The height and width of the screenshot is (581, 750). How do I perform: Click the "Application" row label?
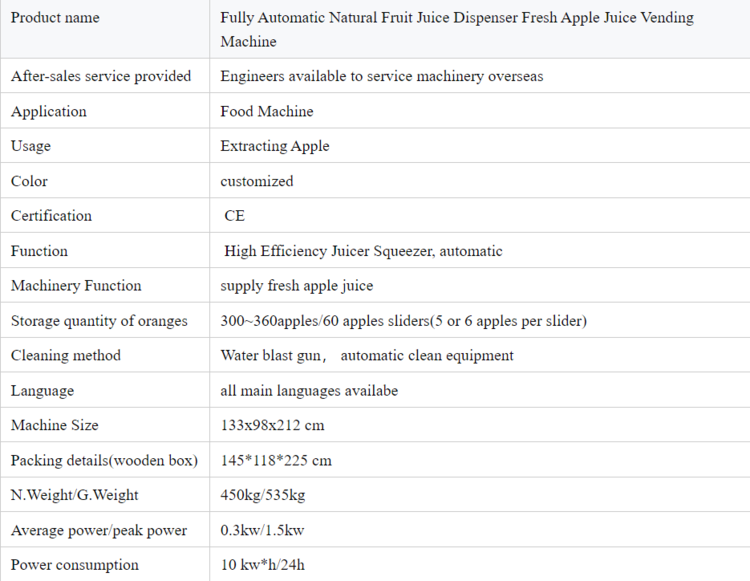click(x=49, y=111)
